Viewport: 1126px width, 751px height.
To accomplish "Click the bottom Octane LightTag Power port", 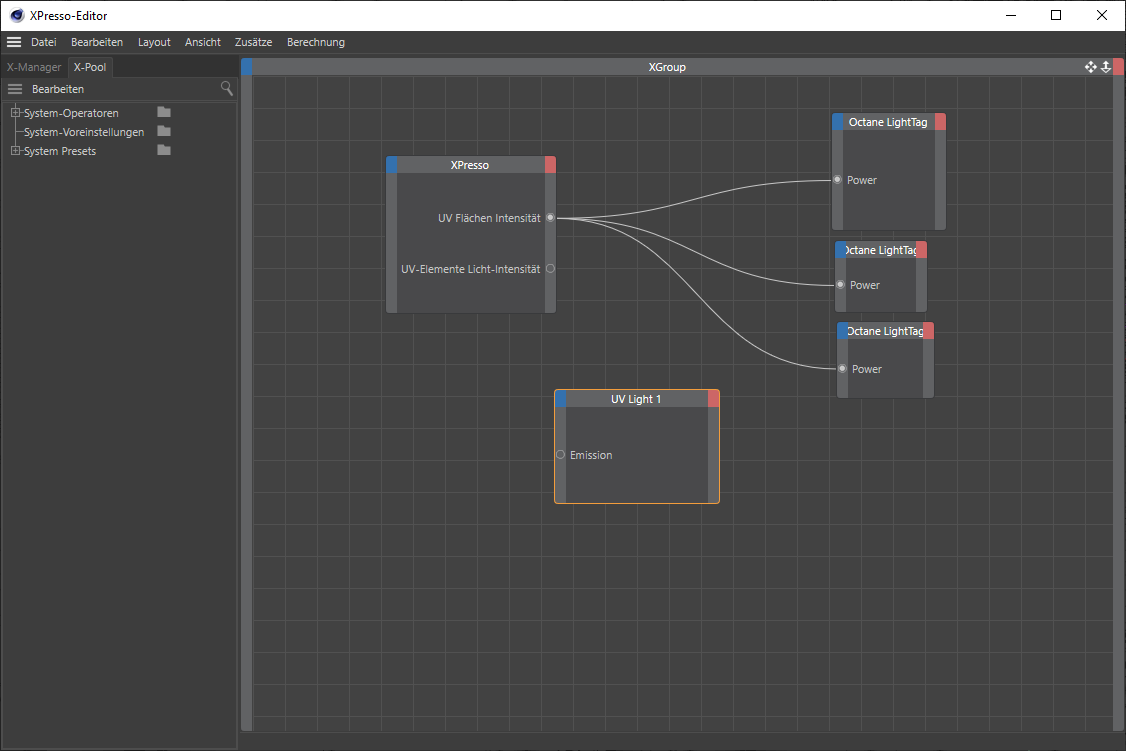I will (842, 368).
